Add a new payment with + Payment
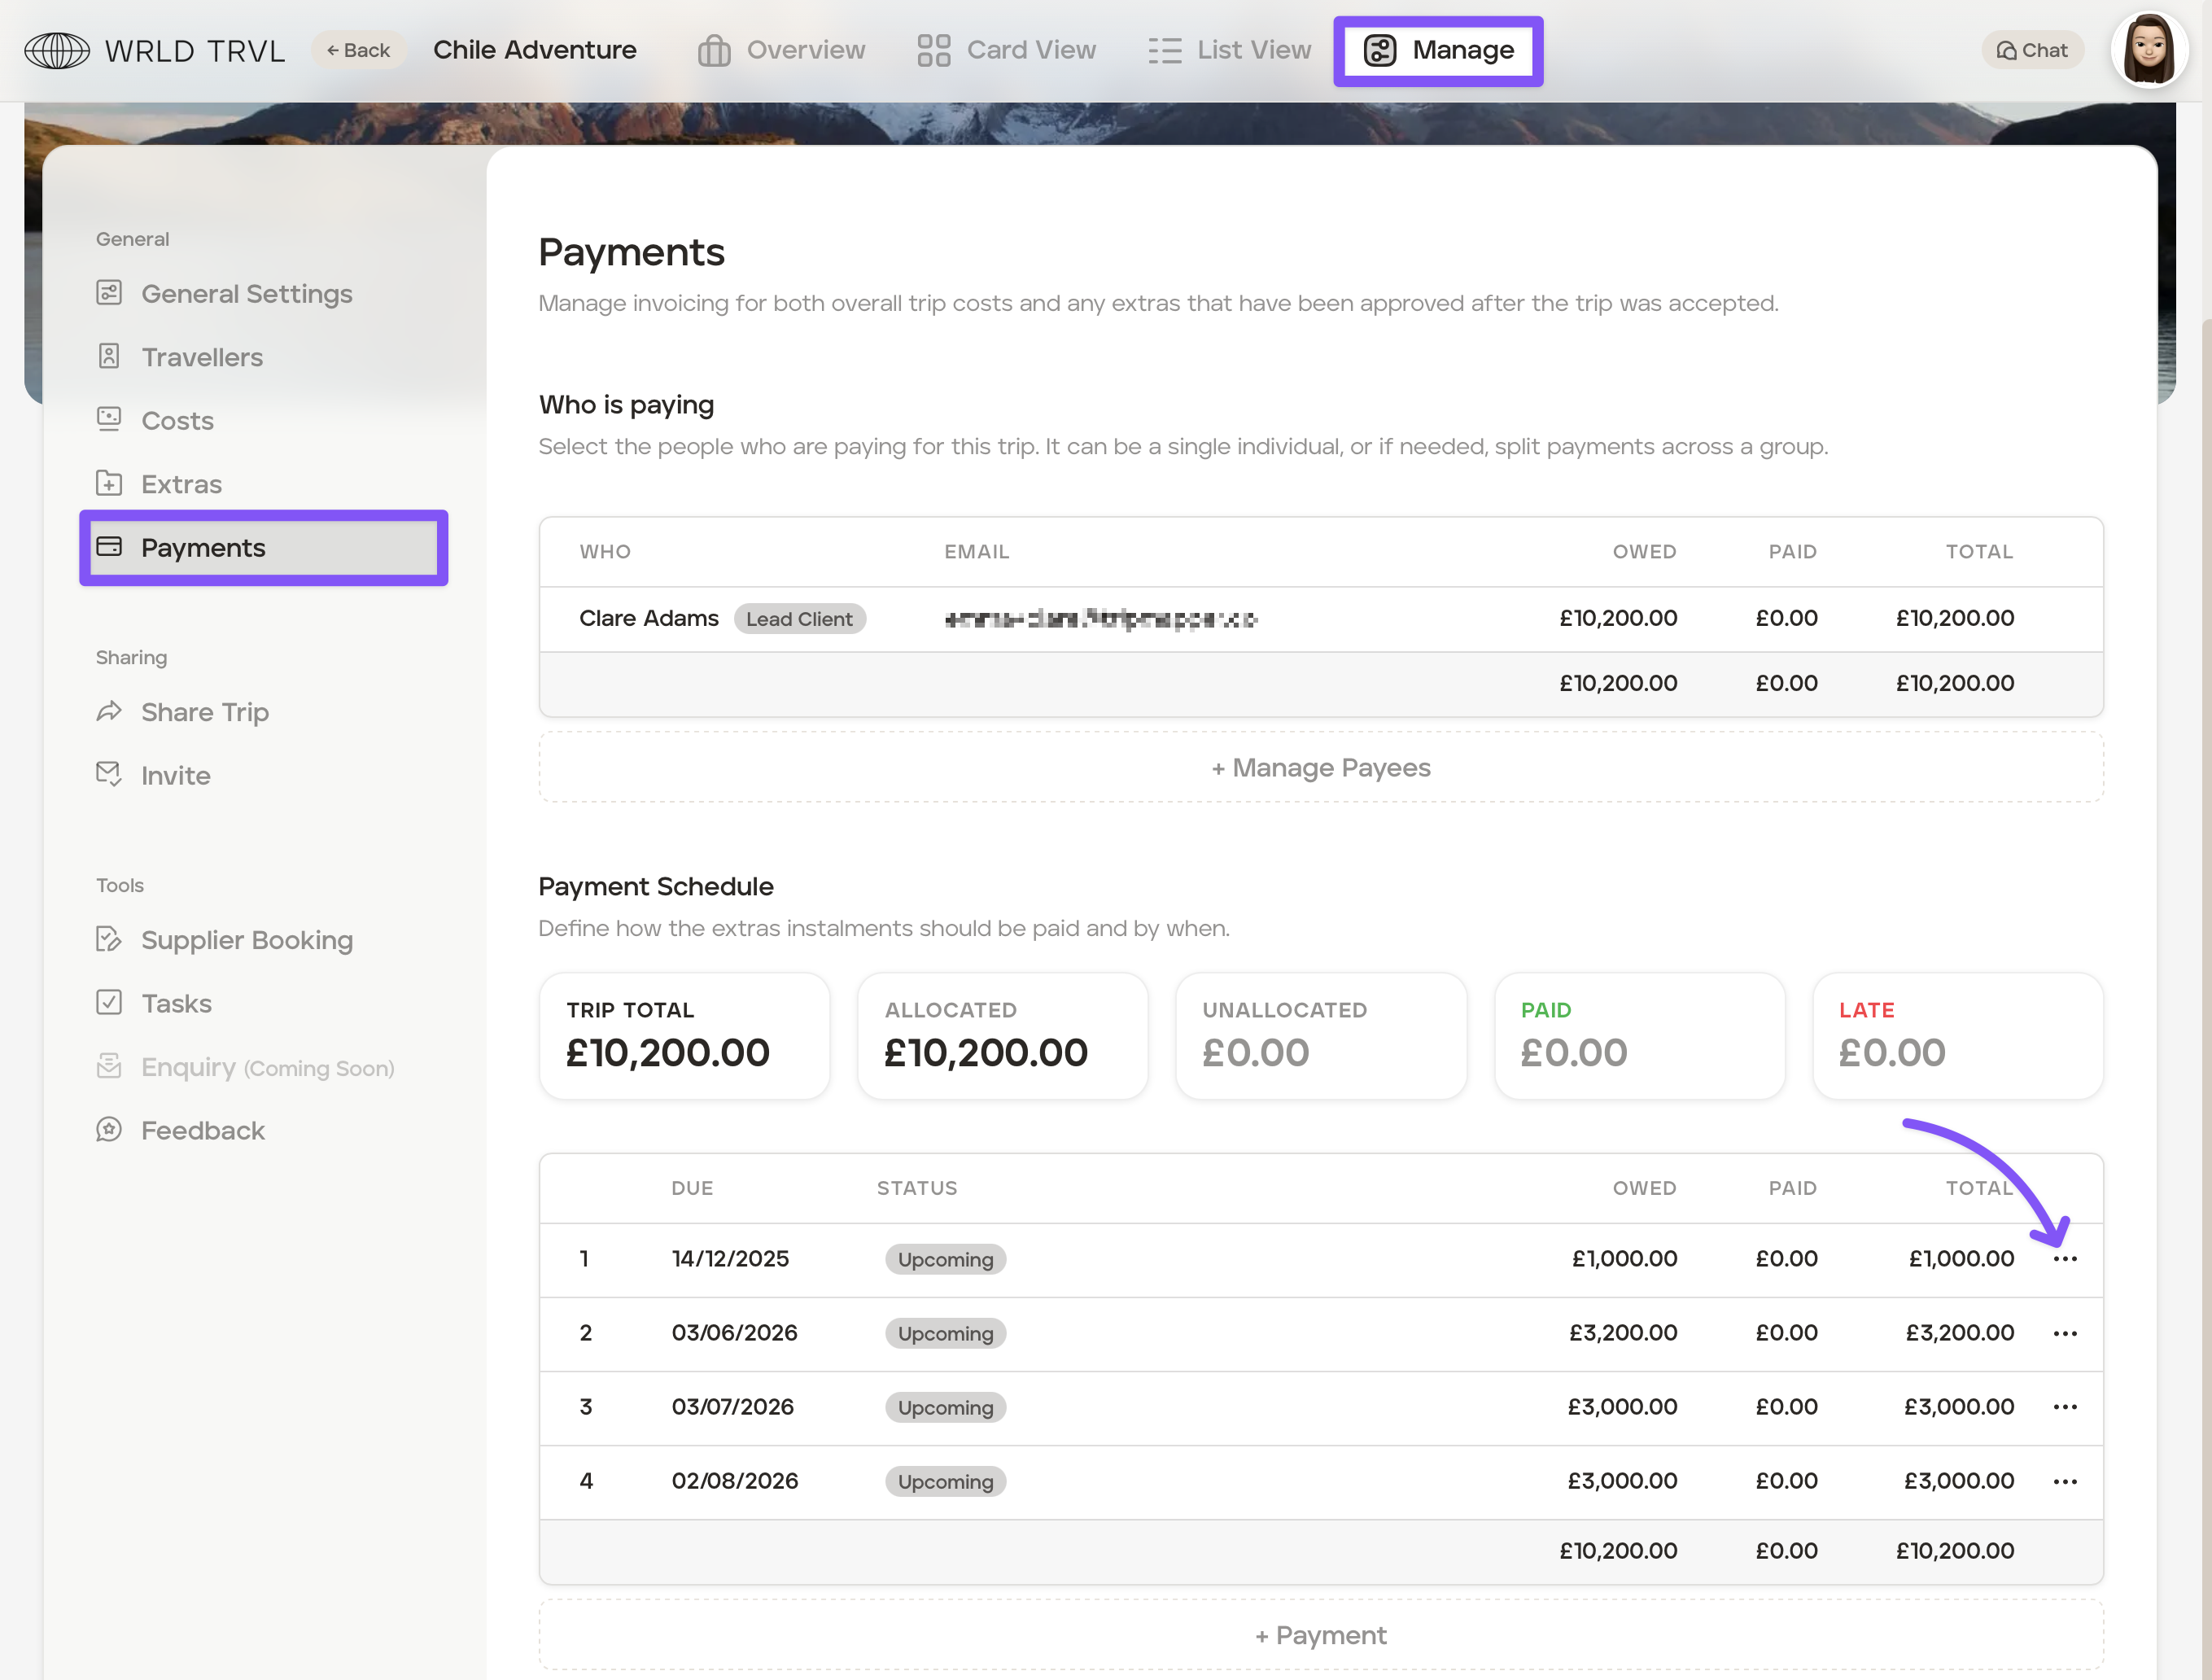 pos(1320,1635)
